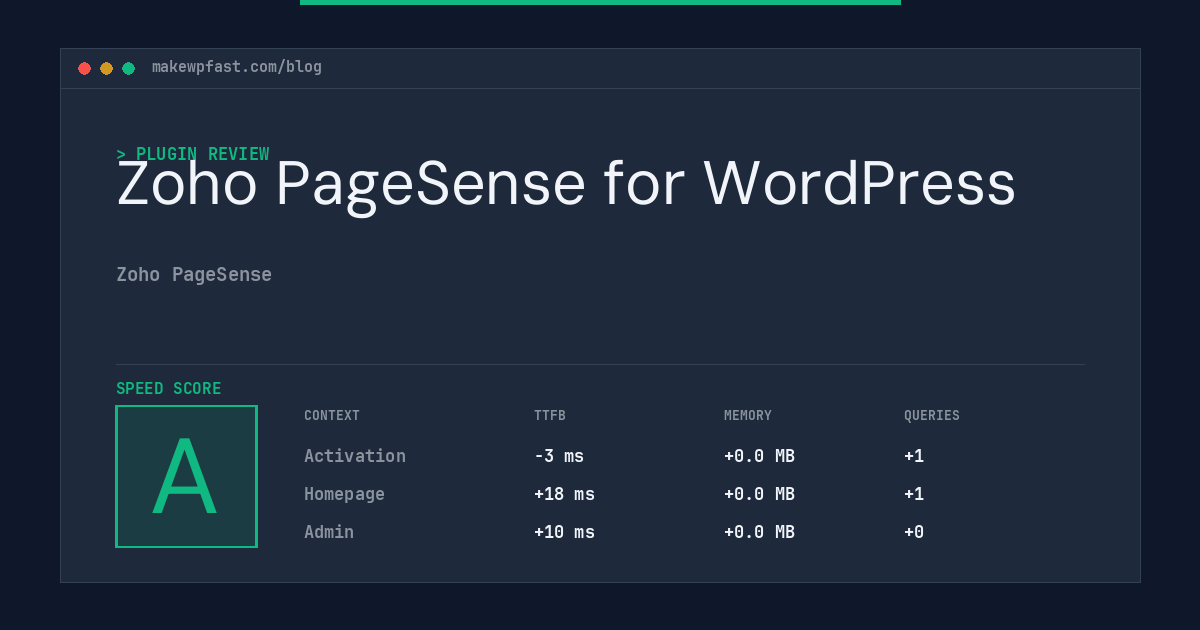The image size is (1200, 630).
Task: Click the '+18 ms' TTFB value
Action: 564,494
